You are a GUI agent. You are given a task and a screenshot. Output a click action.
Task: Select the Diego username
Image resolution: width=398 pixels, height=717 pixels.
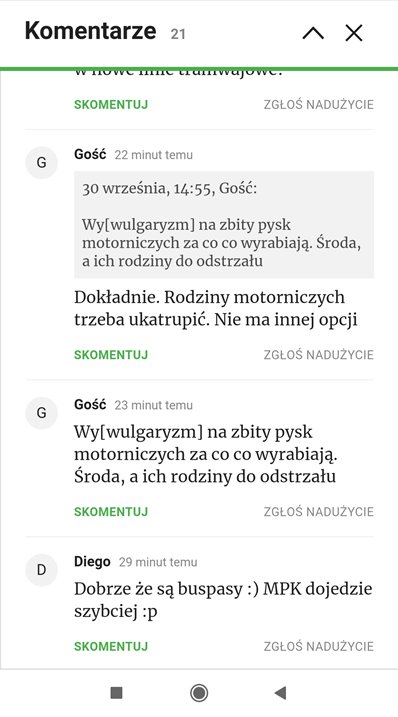pyautogui.click(x=92, y=562)
